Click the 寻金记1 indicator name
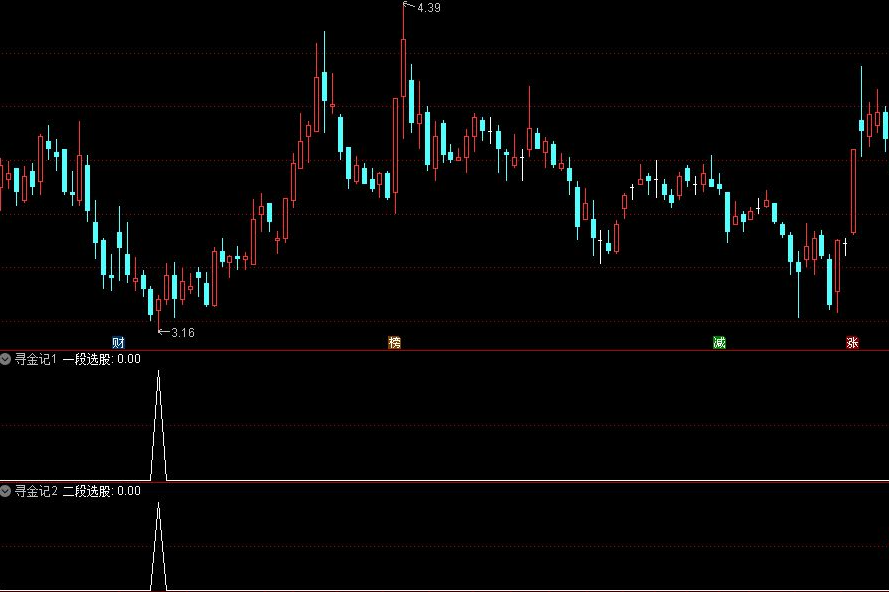This screenshot has width=889, height=592. (x=36, y=359)
